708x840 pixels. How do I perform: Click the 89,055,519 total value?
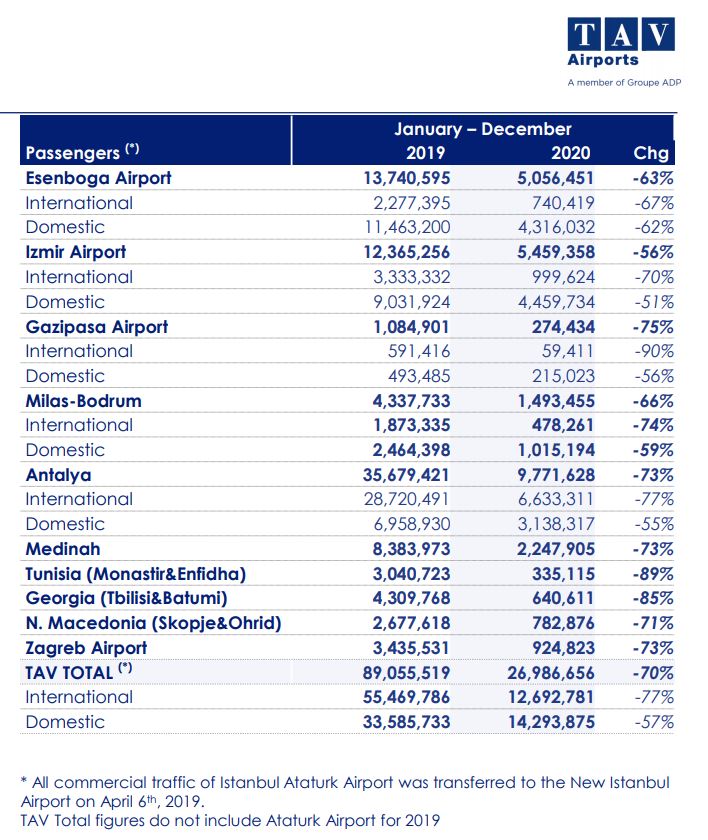click(406, 673)
